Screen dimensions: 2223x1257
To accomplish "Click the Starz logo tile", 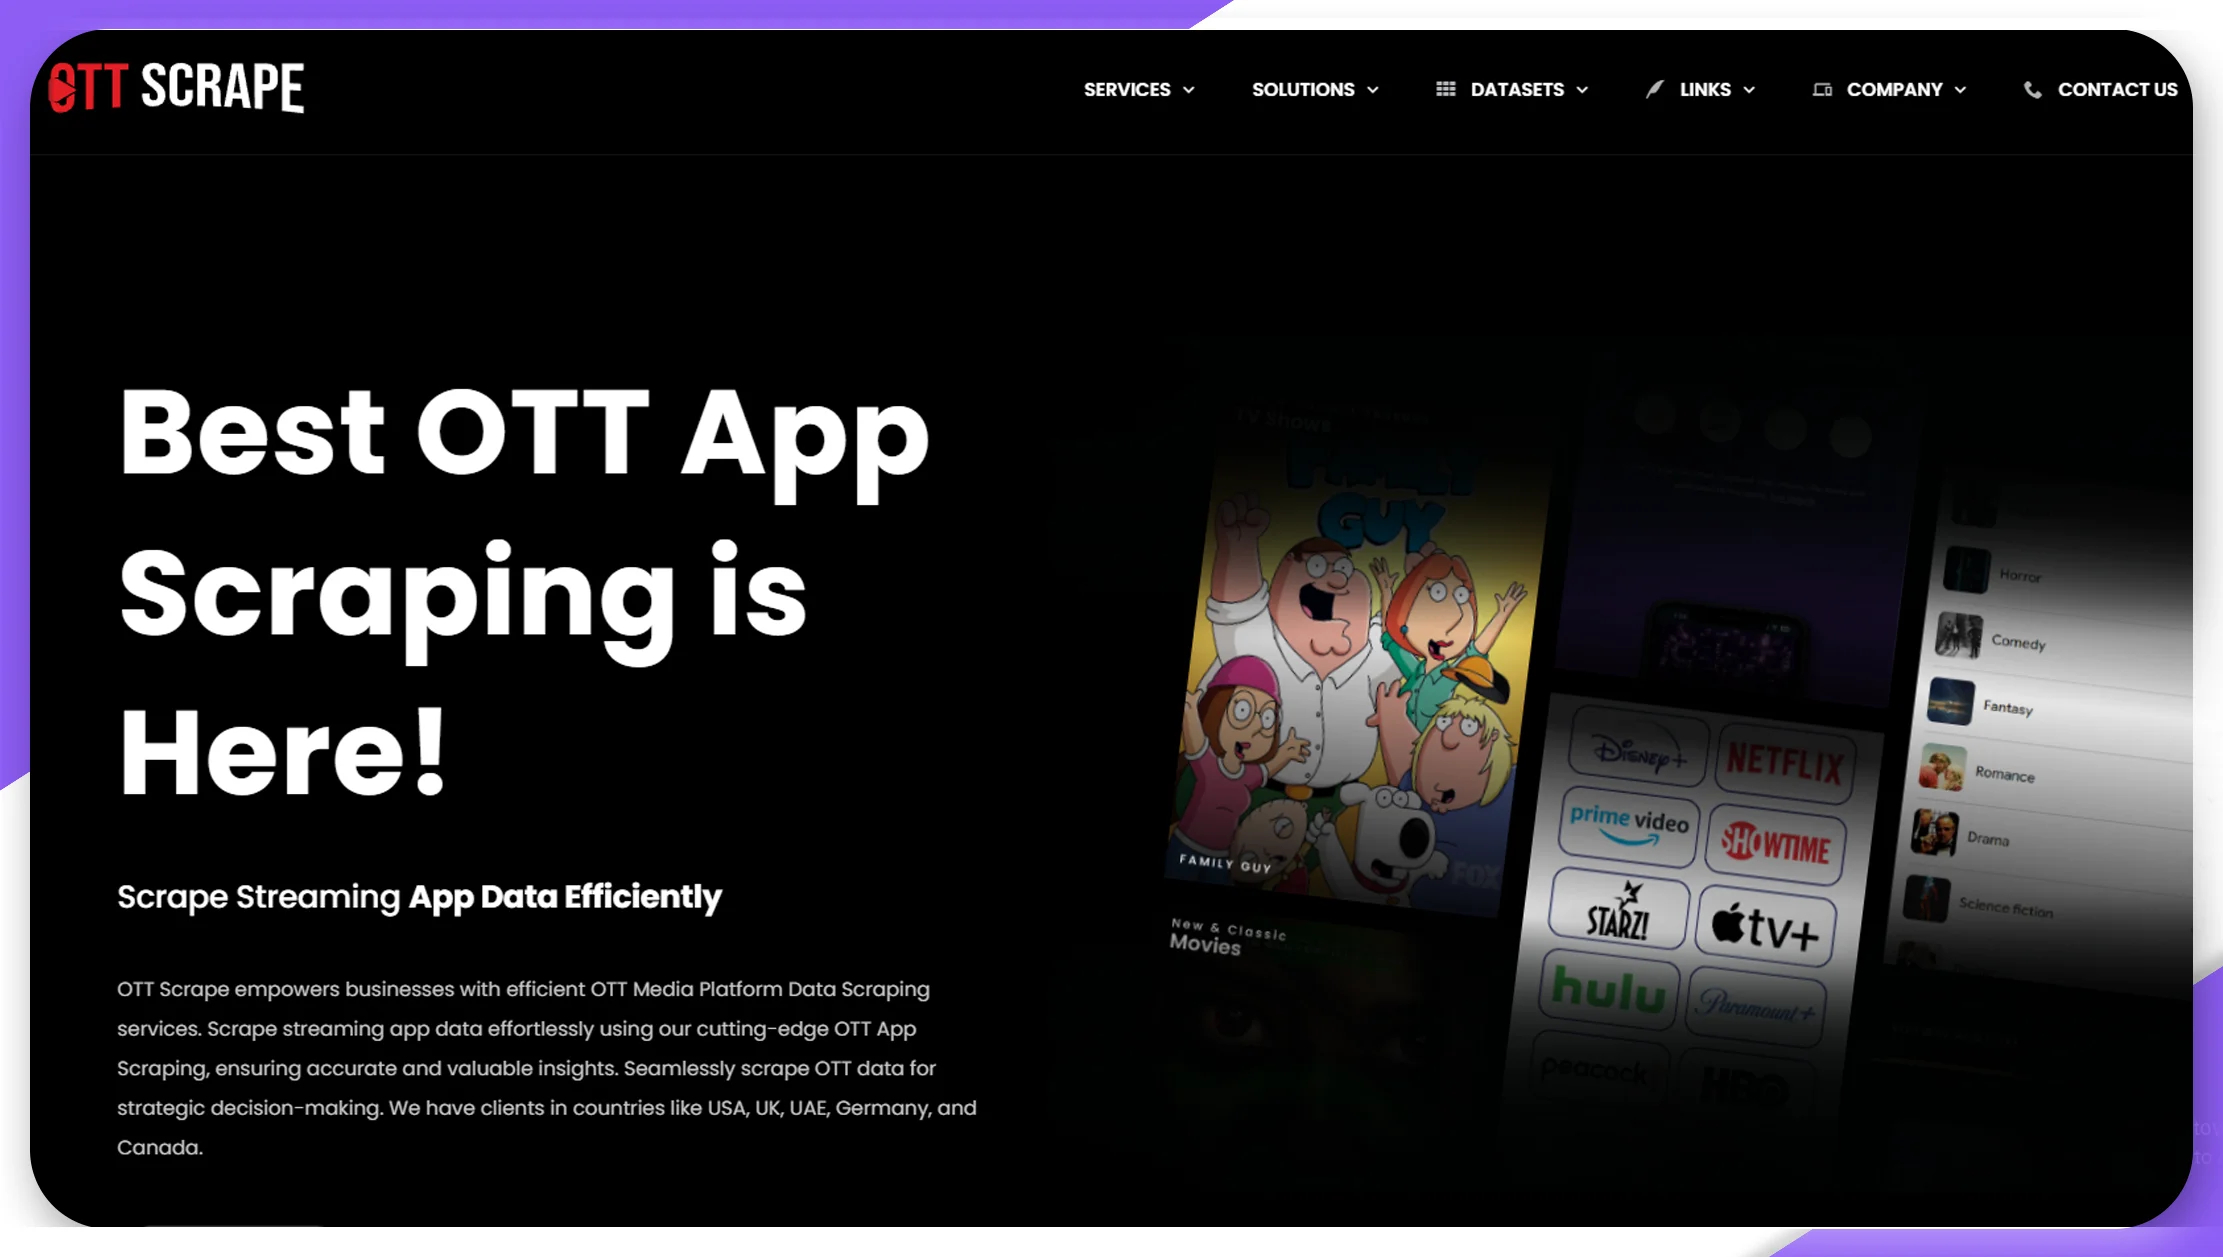I will pos(1619,910).
